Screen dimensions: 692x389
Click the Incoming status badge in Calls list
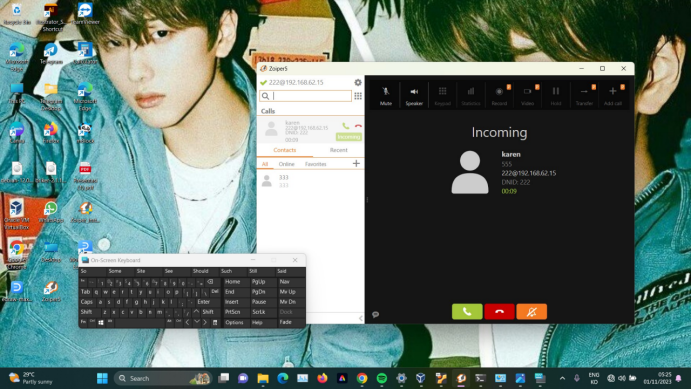pyautogui.click(x=349, y=137)
